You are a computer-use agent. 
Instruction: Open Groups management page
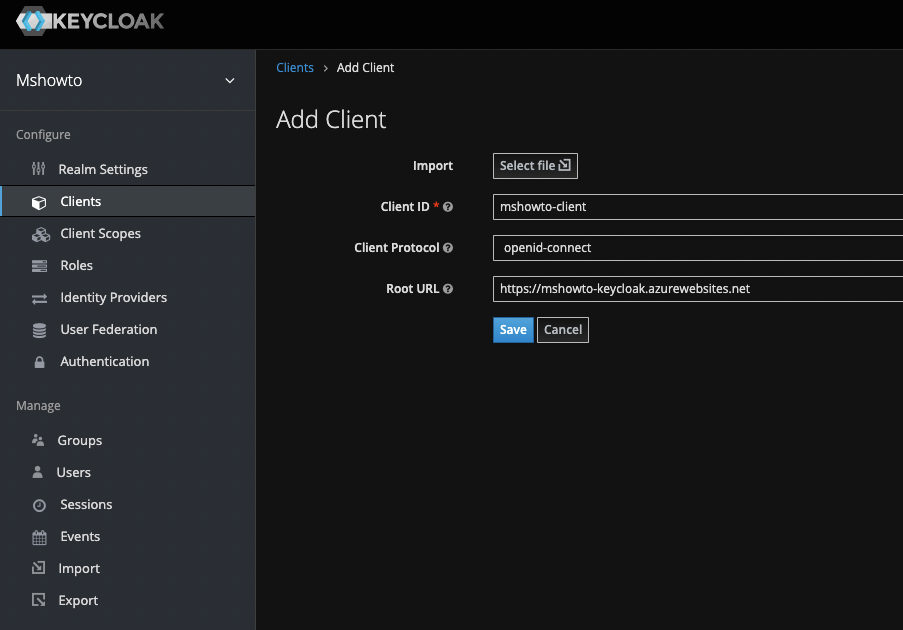pyautogui.click(x=80, y=441)
